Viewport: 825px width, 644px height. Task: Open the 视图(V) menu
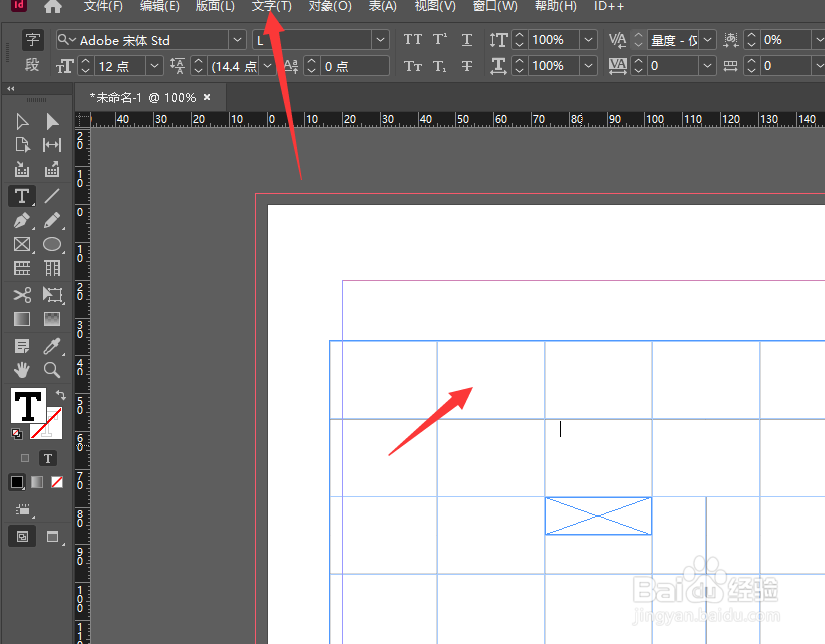point(435,6)
